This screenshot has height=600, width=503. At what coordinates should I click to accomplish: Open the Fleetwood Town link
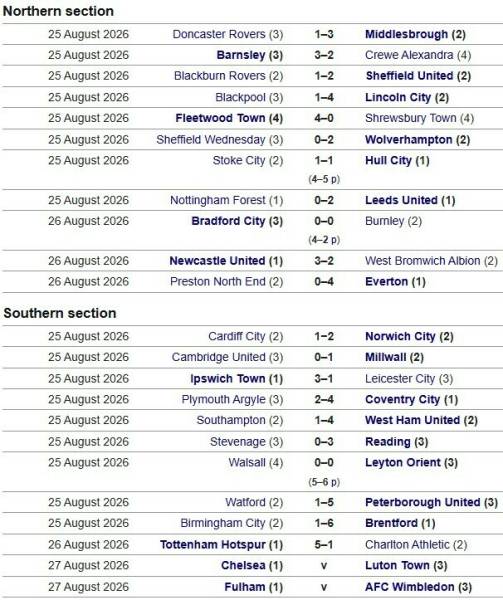220,118
